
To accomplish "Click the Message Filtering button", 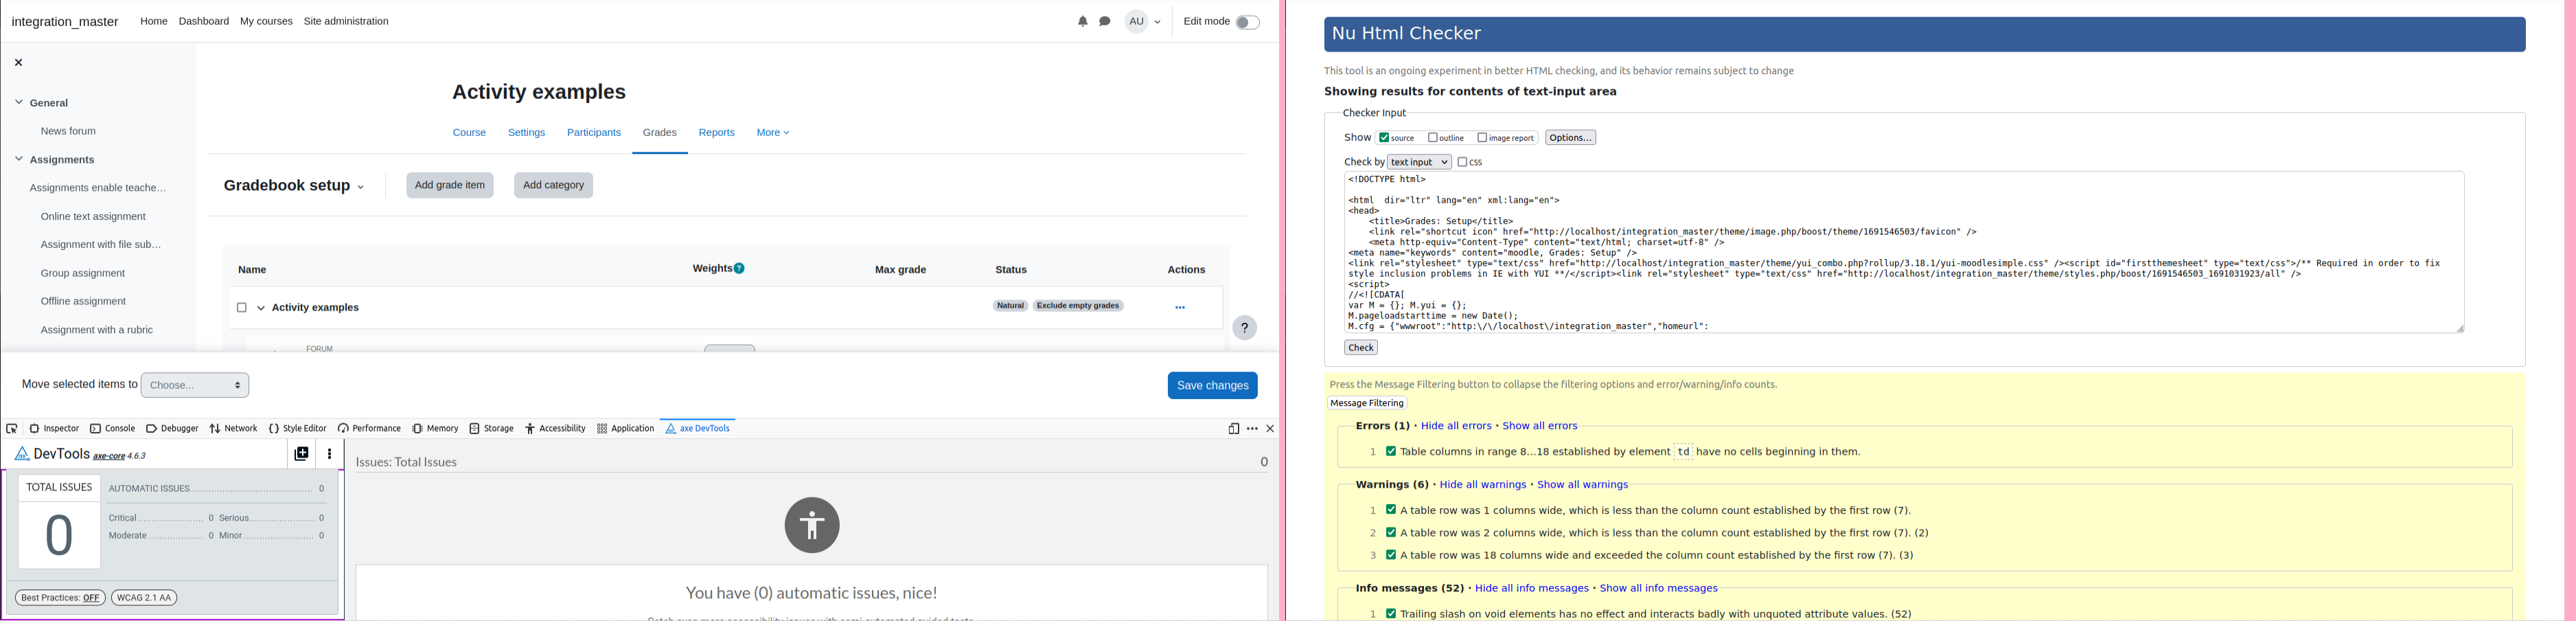I will click(1367, 403).
